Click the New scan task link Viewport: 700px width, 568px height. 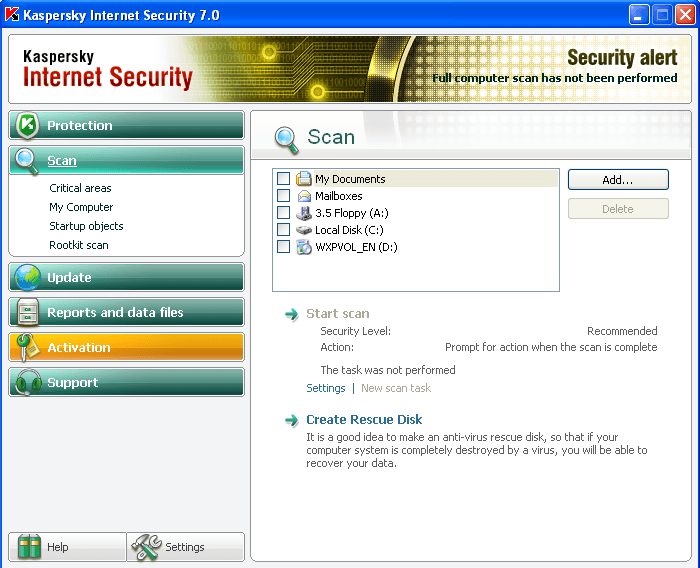[396, 388]
